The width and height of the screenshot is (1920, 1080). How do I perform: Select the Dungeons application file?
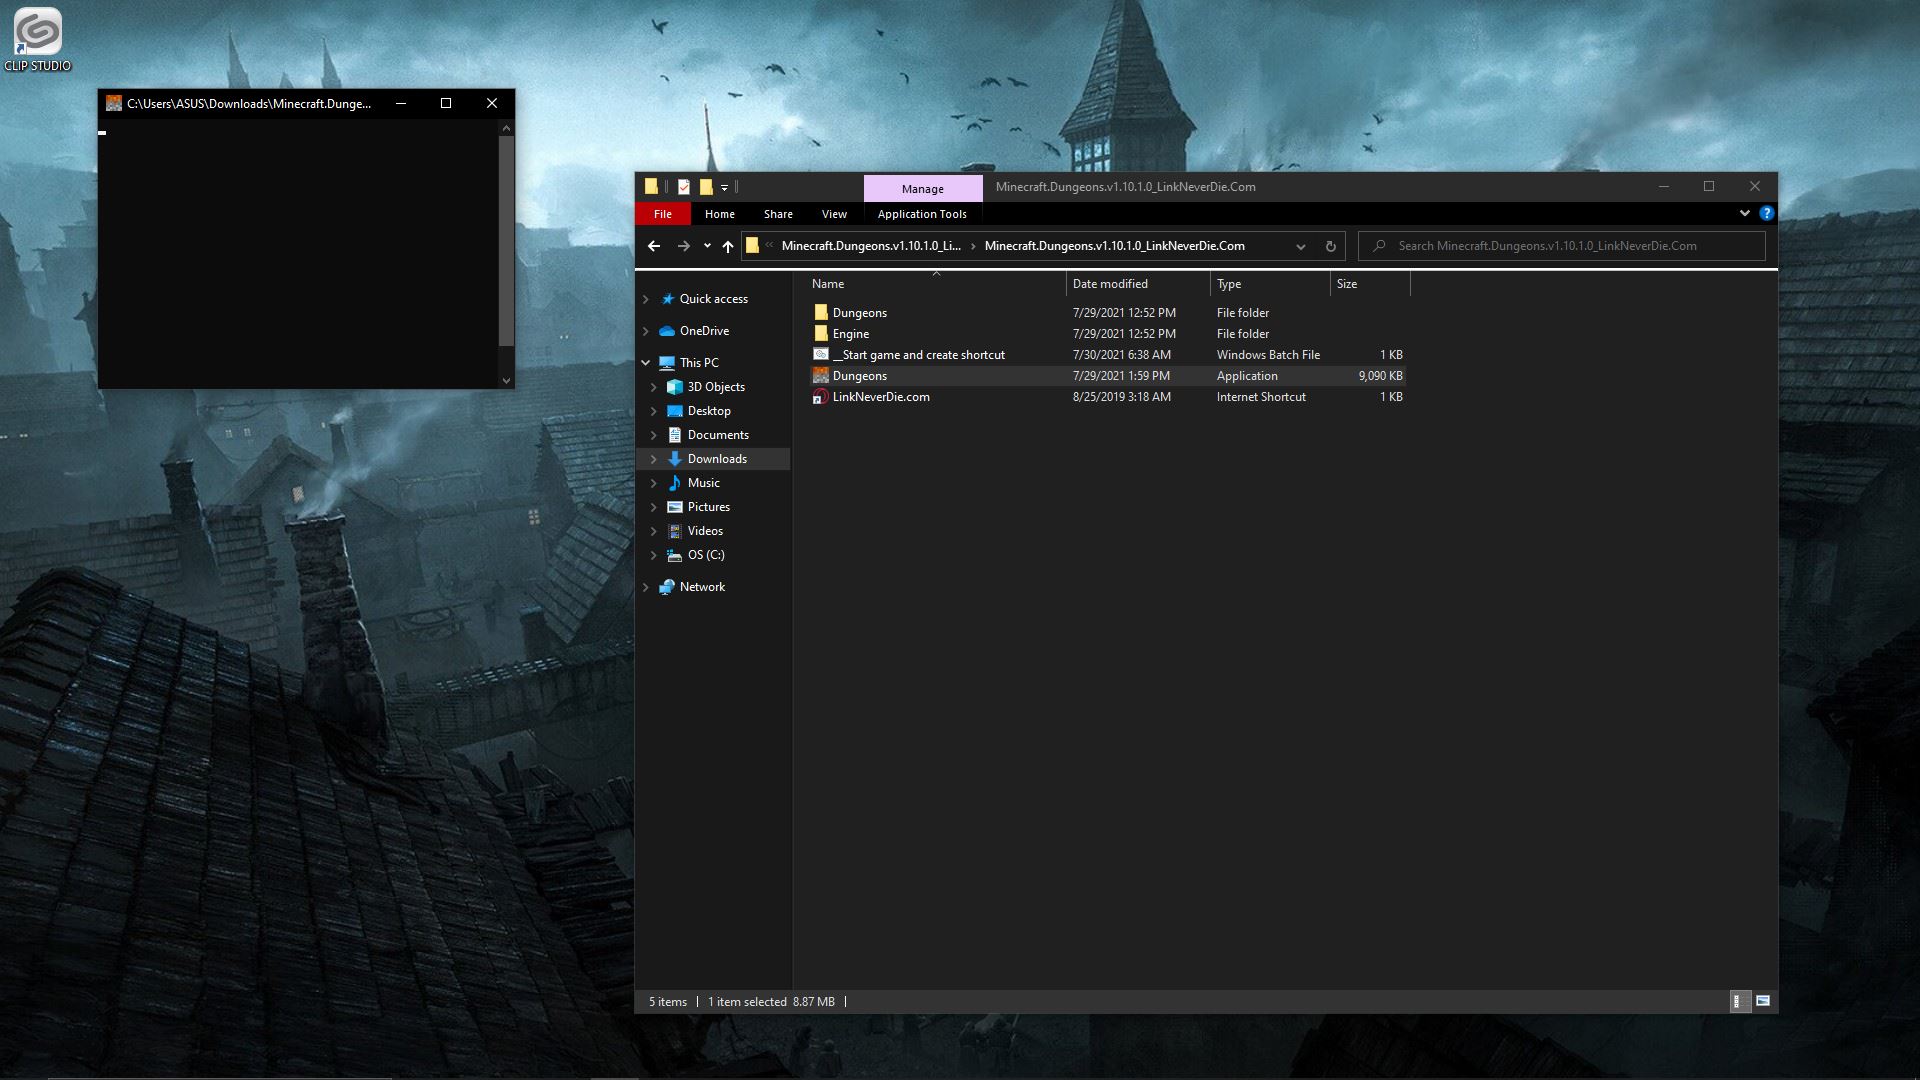pyautogui.click(x=859, y=376)
